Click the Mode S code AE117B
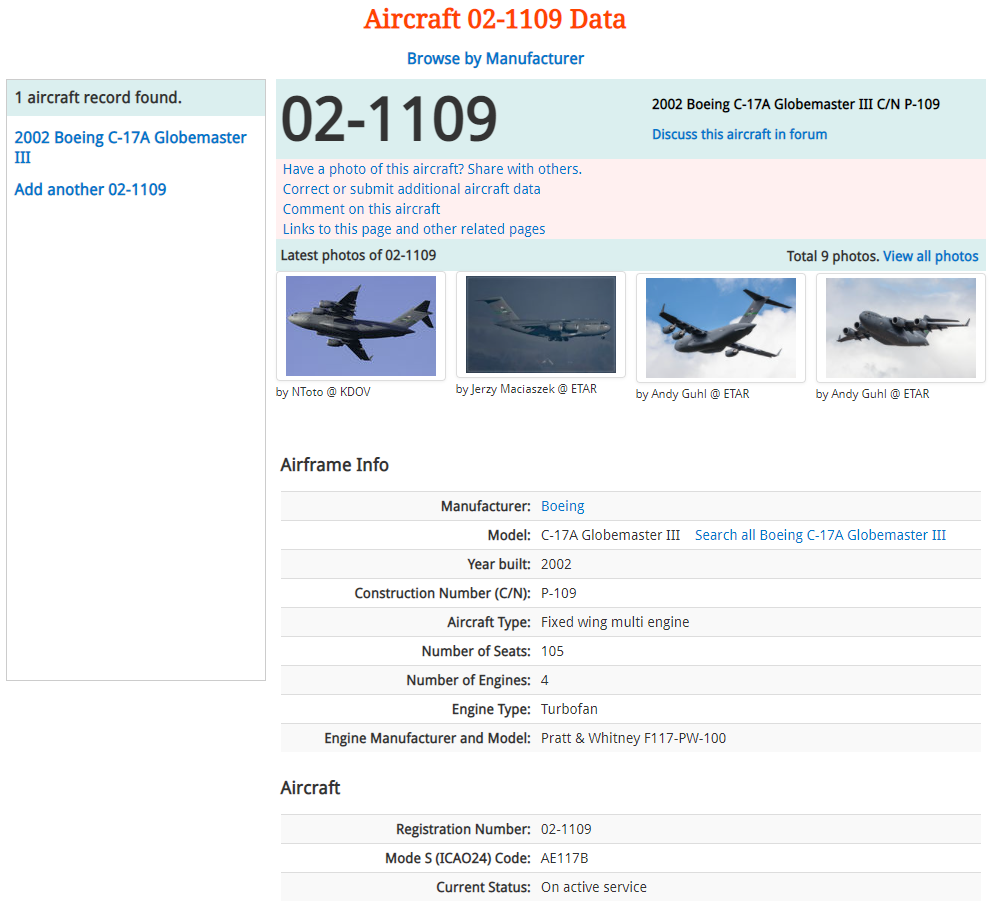1000x924 pixels. 564,858
